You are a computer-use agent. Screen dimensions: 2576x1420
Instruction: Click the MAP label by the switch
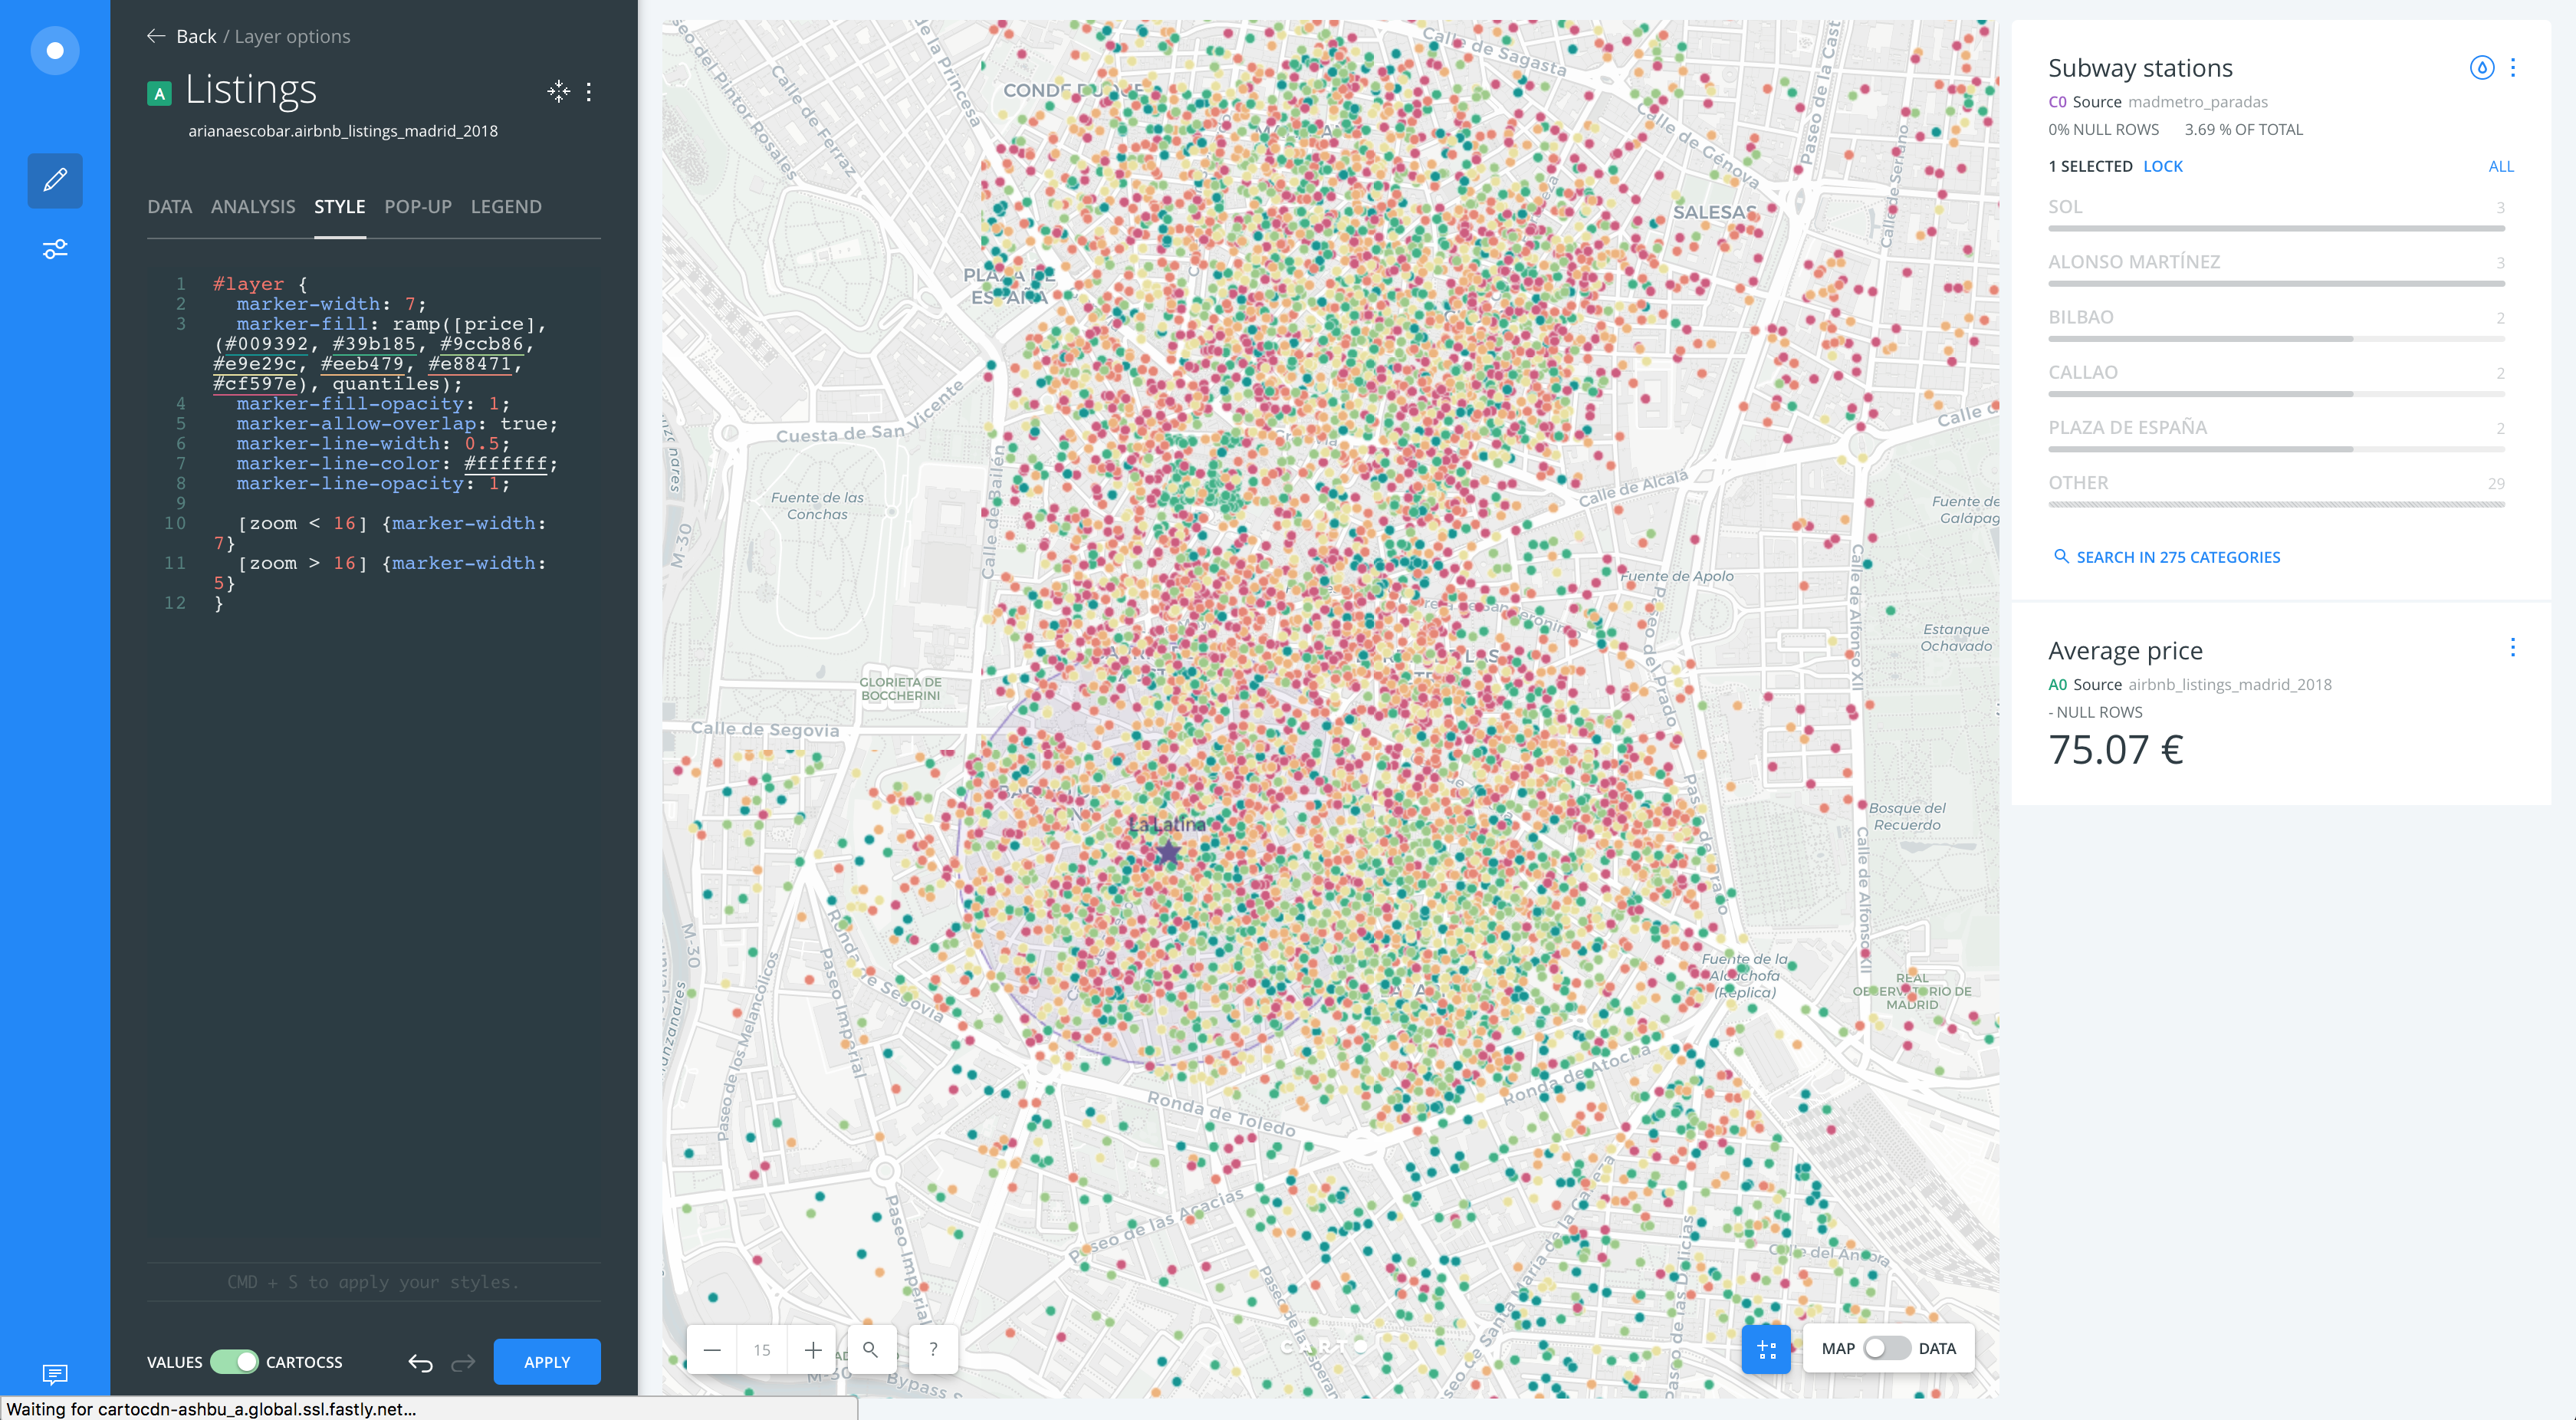point(1838,1348)
